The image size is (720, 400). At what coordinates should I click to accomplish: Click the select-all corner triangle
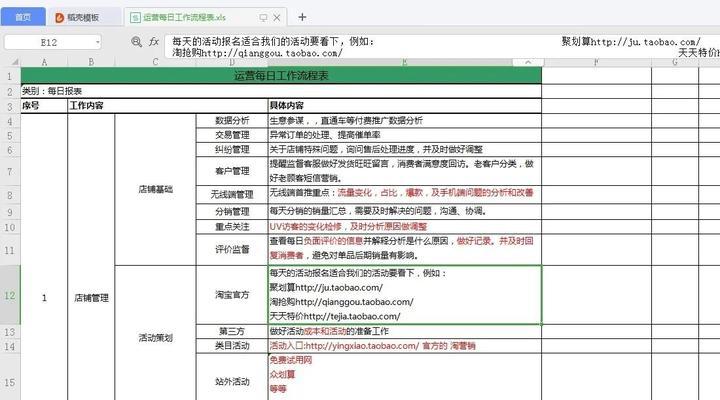pos(15,62)
